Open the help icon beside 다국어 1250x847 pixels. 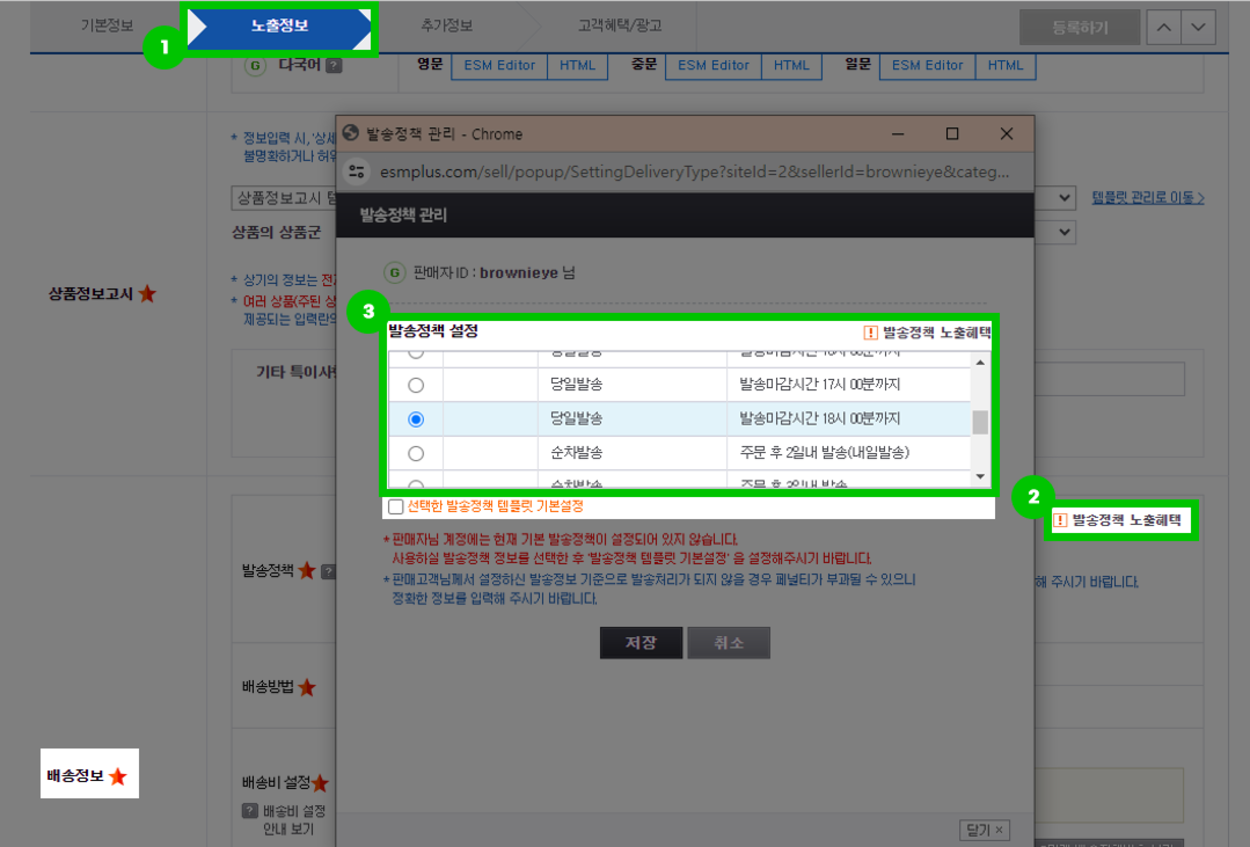334,66
